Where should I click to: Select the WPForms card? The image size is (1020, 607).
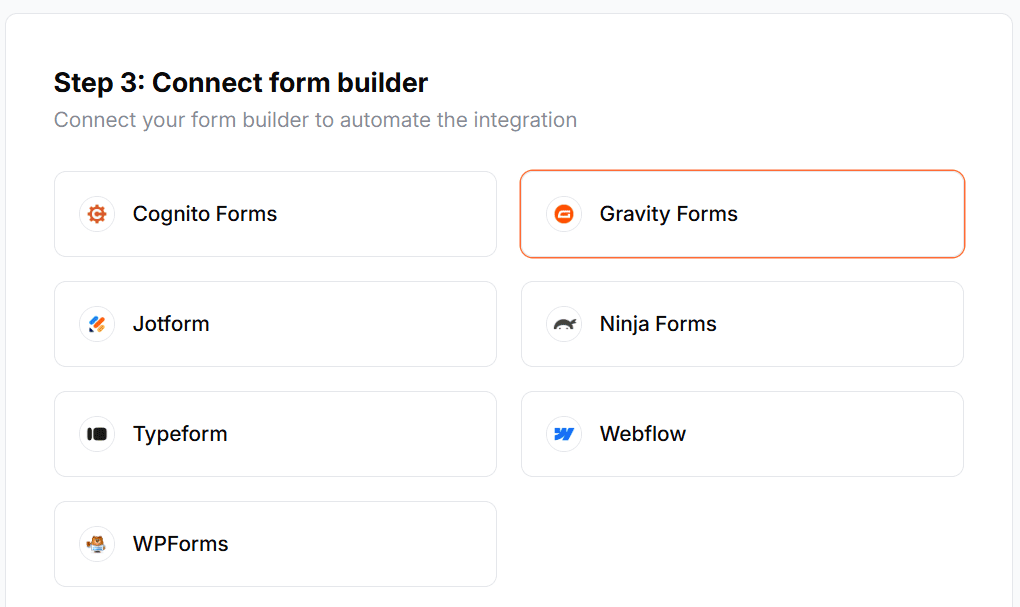point(275,543)
